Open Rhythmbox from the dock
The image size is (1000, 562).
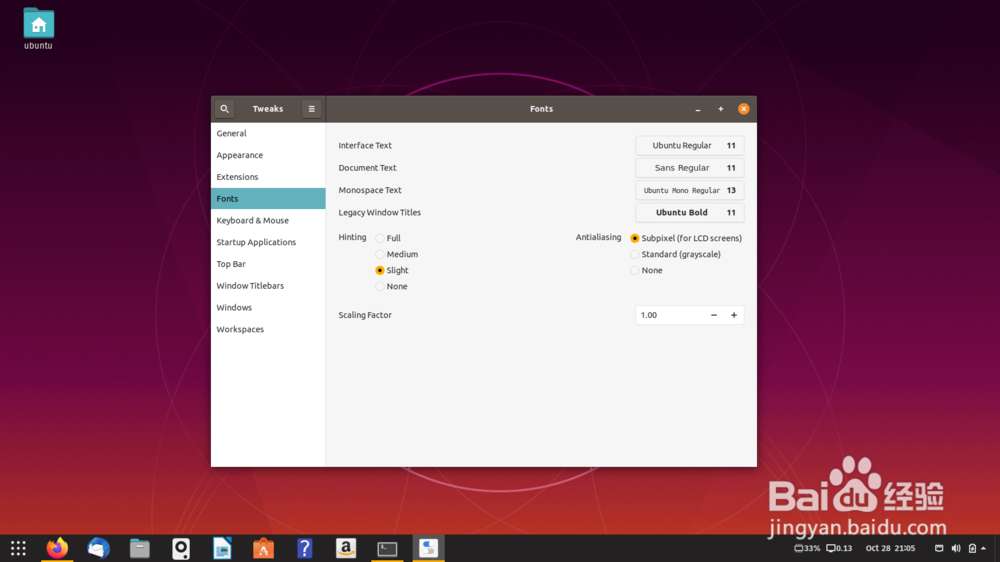[x=181, y=548]
